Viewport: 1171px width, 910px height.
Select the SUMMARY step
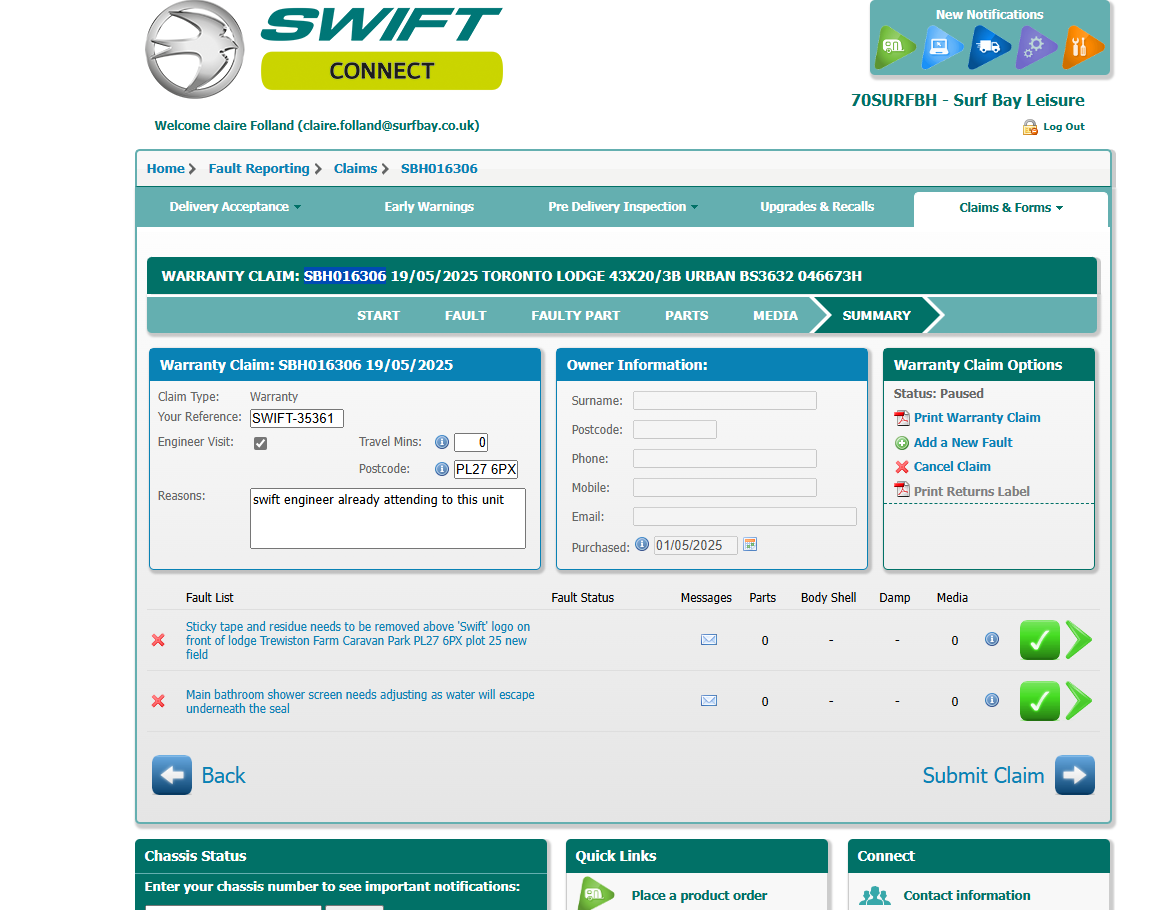point(876,316)
